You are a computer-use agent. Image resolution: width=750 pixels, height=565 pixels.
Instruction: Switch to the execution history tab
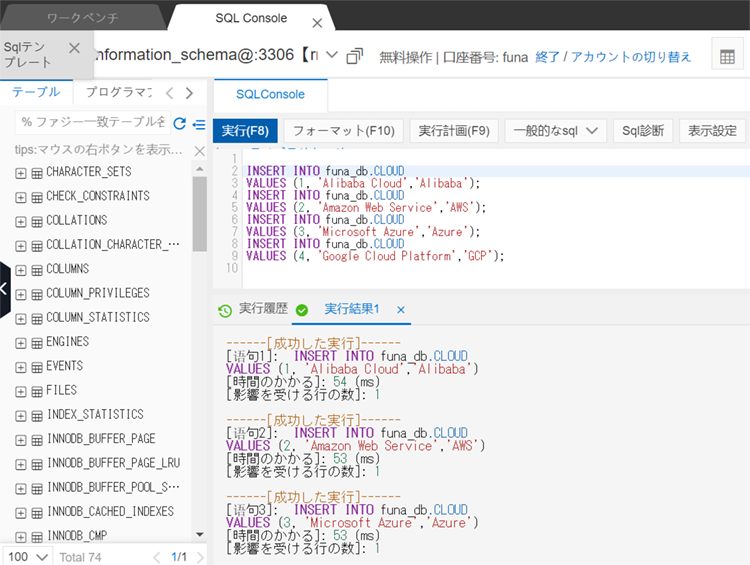253,310
